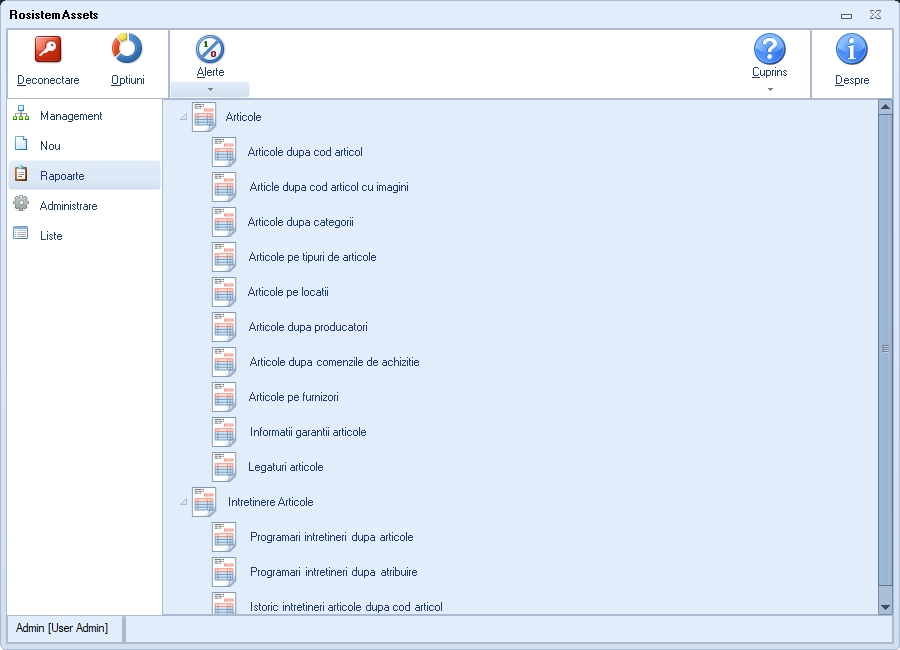Open Optiuni from the toolbar
The image size is (900, 650).
point(127,50)
